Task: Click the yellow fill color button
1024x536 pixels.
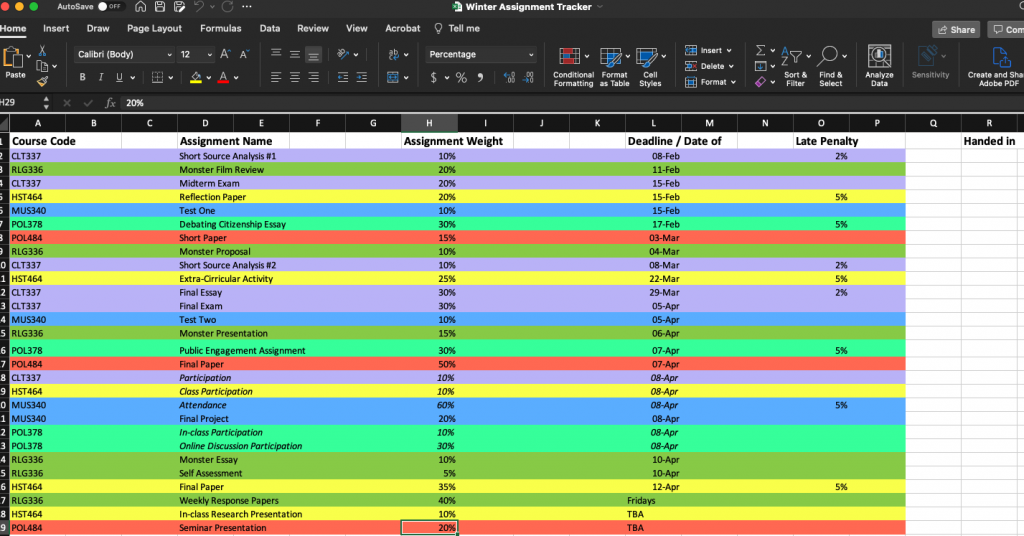Action: [x=196, y=77]
